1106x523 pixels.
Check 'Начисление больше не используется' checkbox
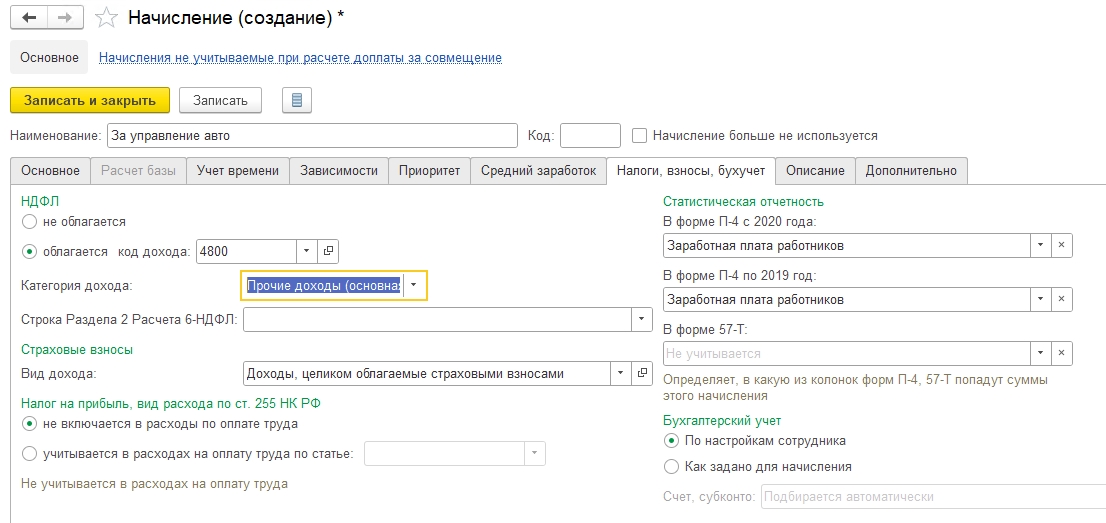click(x=640, y=135)
